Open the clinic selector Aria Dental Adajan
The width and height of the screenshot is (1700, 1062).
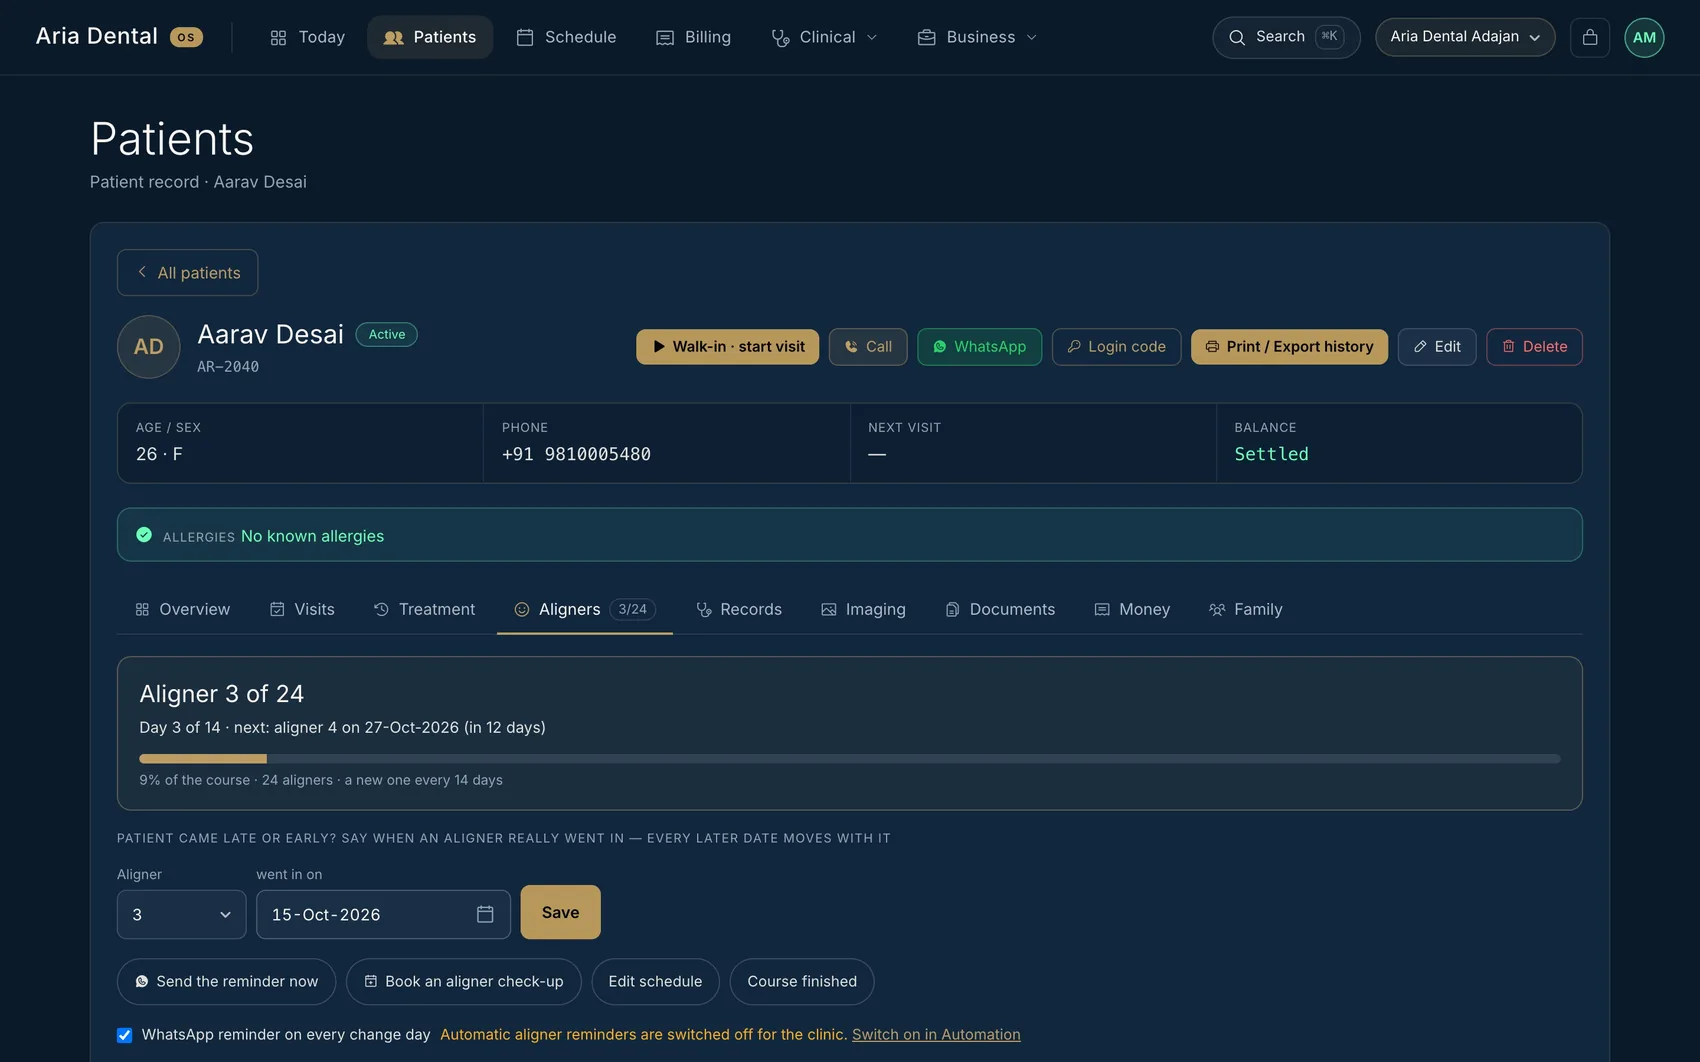click(1465, 37)
